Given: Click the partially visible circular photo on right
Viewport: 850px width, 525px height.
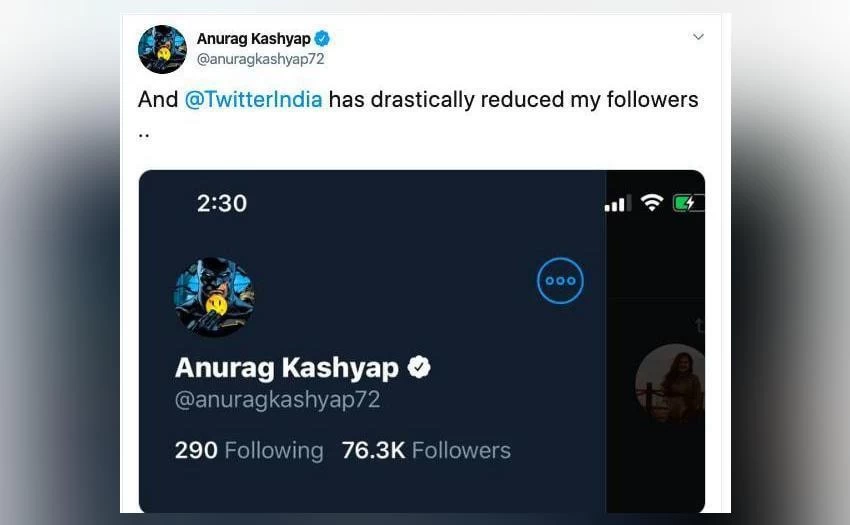Looking at the screenshot, I should (x=672, y=384).
